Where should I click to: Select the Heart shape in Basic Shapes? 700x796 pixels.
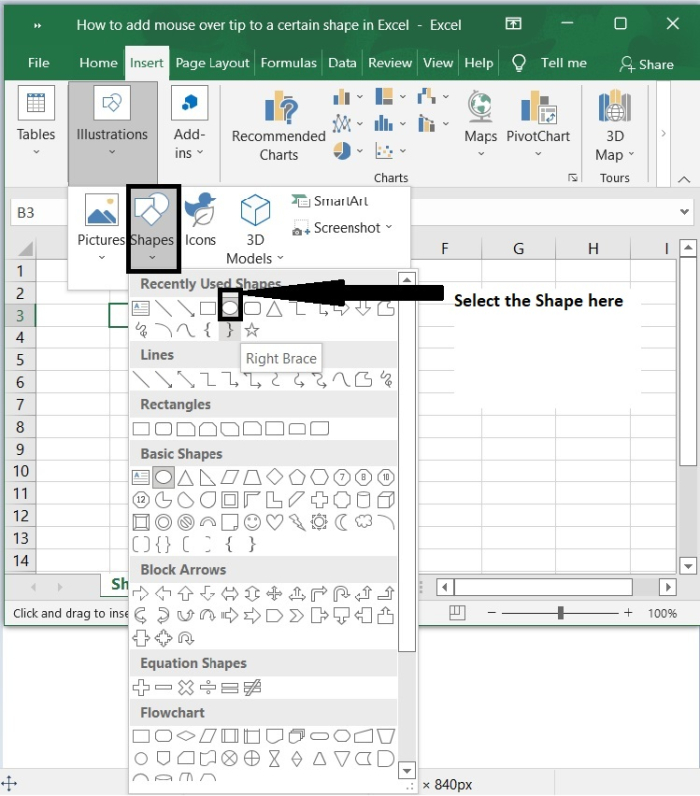[x=275, y=522]
